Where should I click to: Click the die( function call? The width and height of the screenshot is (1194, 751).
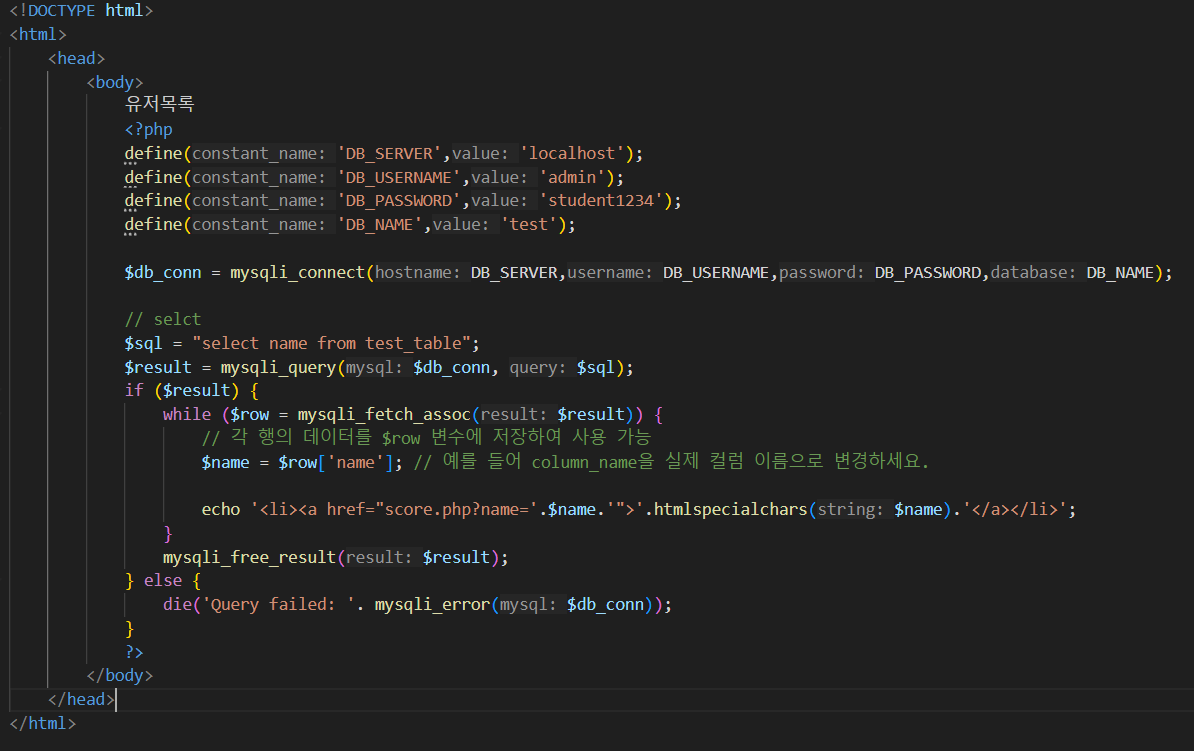coord(182,605)
